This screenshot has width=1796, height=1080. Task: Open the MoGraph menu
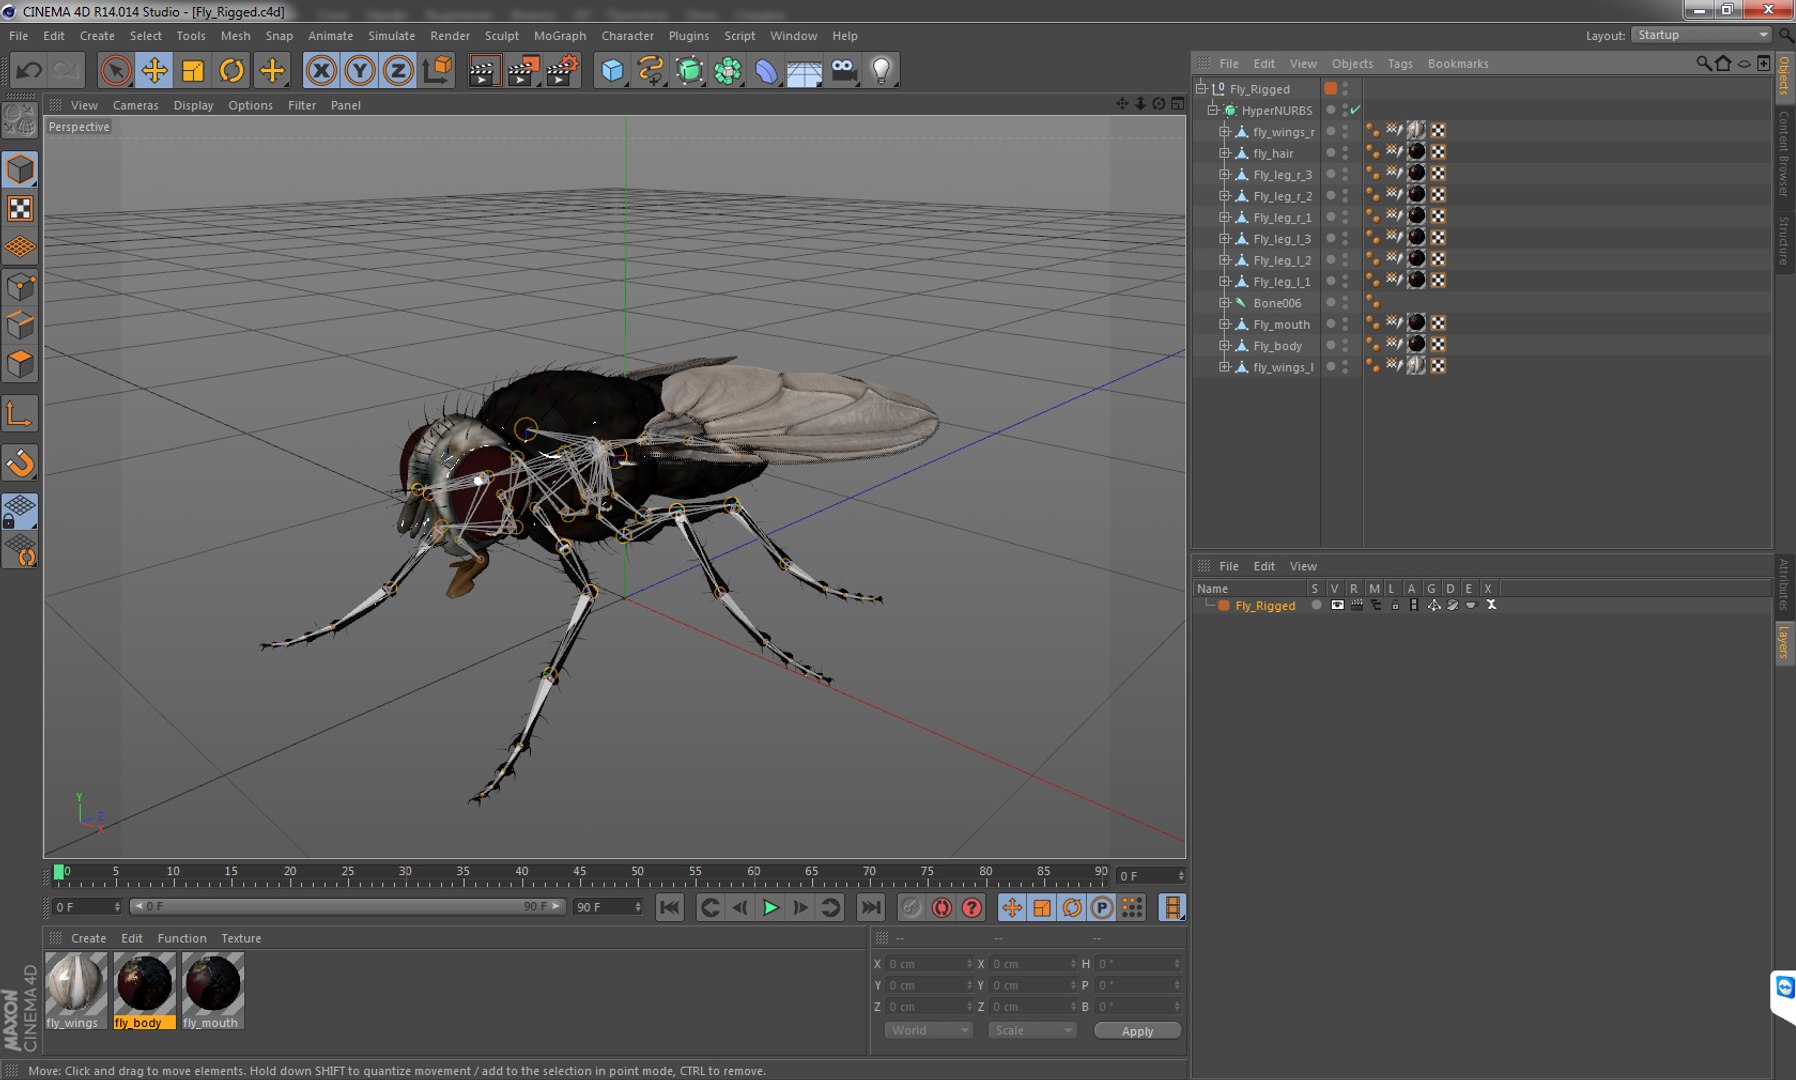[x=560, y=35]
